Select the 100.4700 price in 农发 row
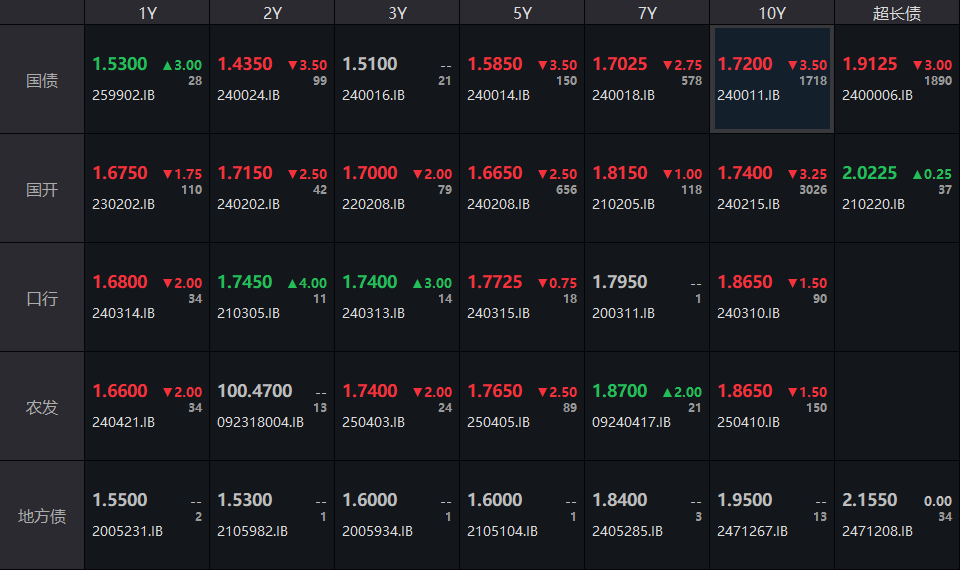The image size is (960, 570). click(255, 391)
